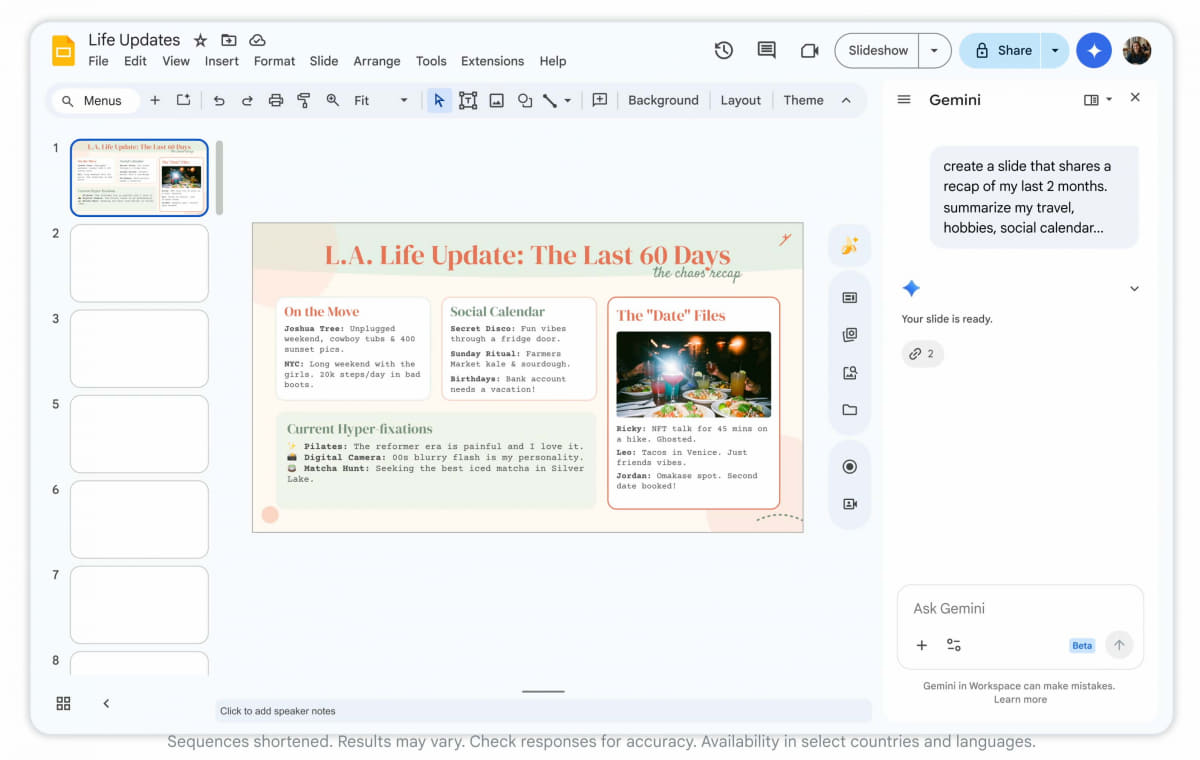Click the record circle icon in side rail
The image size is (1200, 760).
(850, 466)
